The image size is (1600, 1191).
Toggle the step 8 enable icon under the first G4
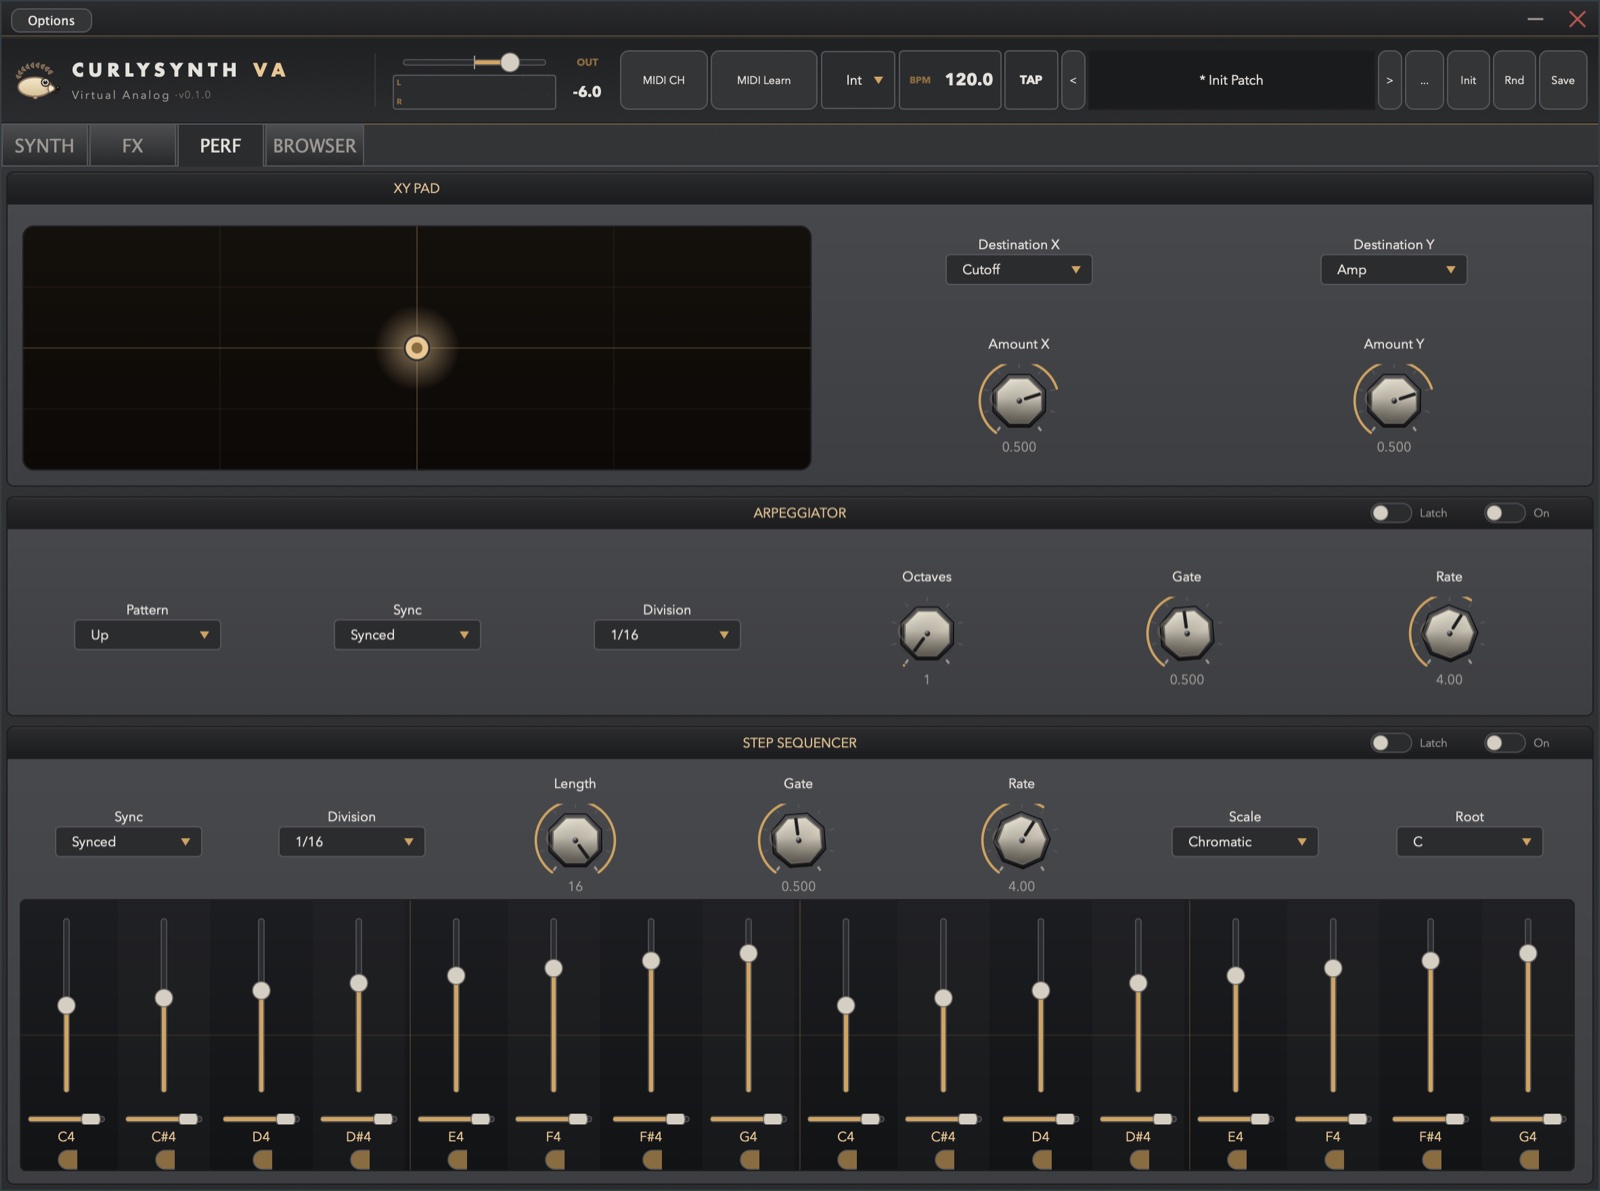(x=749, y=1159)
